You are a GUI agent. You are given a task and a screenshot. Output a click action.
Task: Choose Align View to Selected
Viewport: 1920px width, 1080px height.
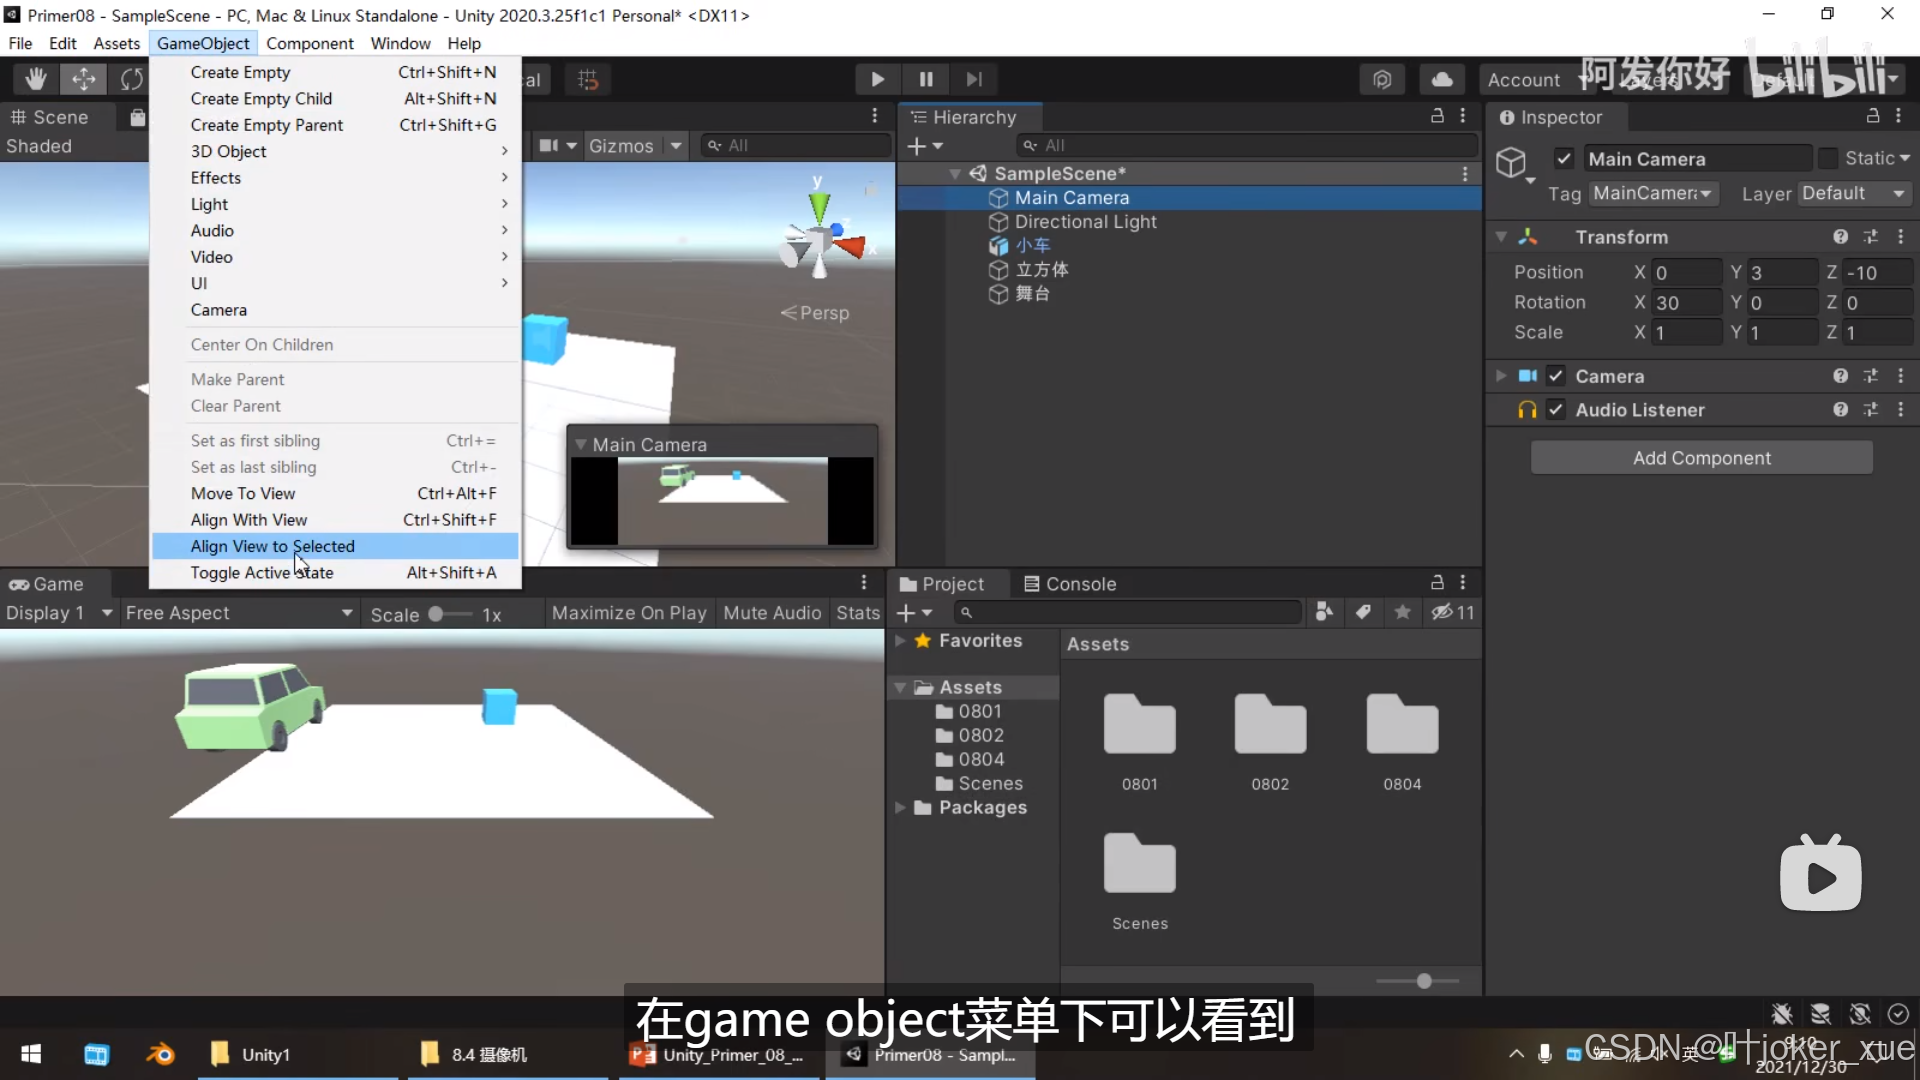(x=273, y=547)
